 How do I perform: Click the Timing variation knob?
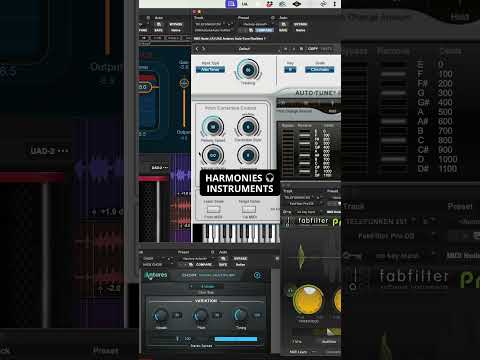click(x=241, y=315)
